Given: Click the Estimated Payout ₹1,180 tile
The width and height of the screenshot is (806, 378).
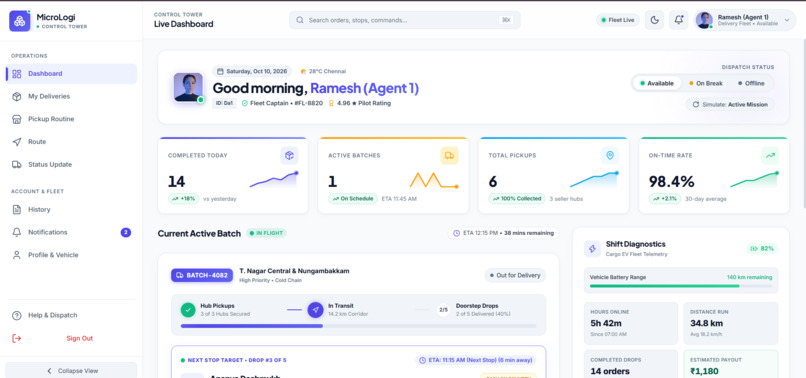Looking at the screenshot, I should coord(730,364).
